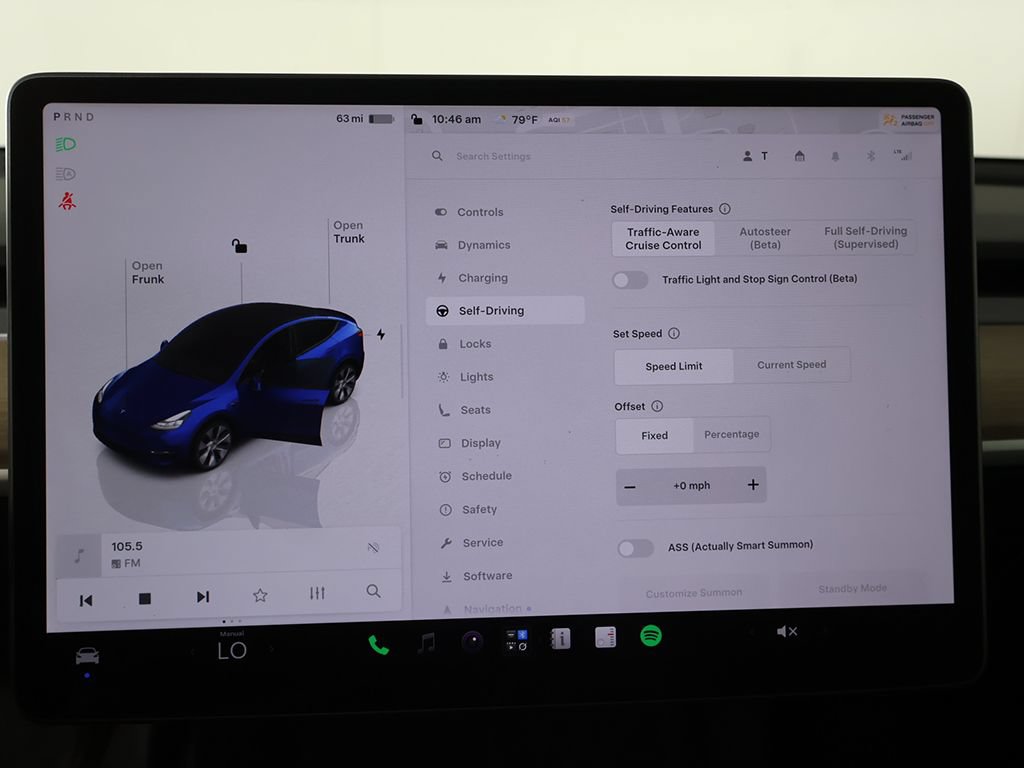Open the Service settings menu
The height and width of the screenshot is (768, 1024).
pos(510,543)
